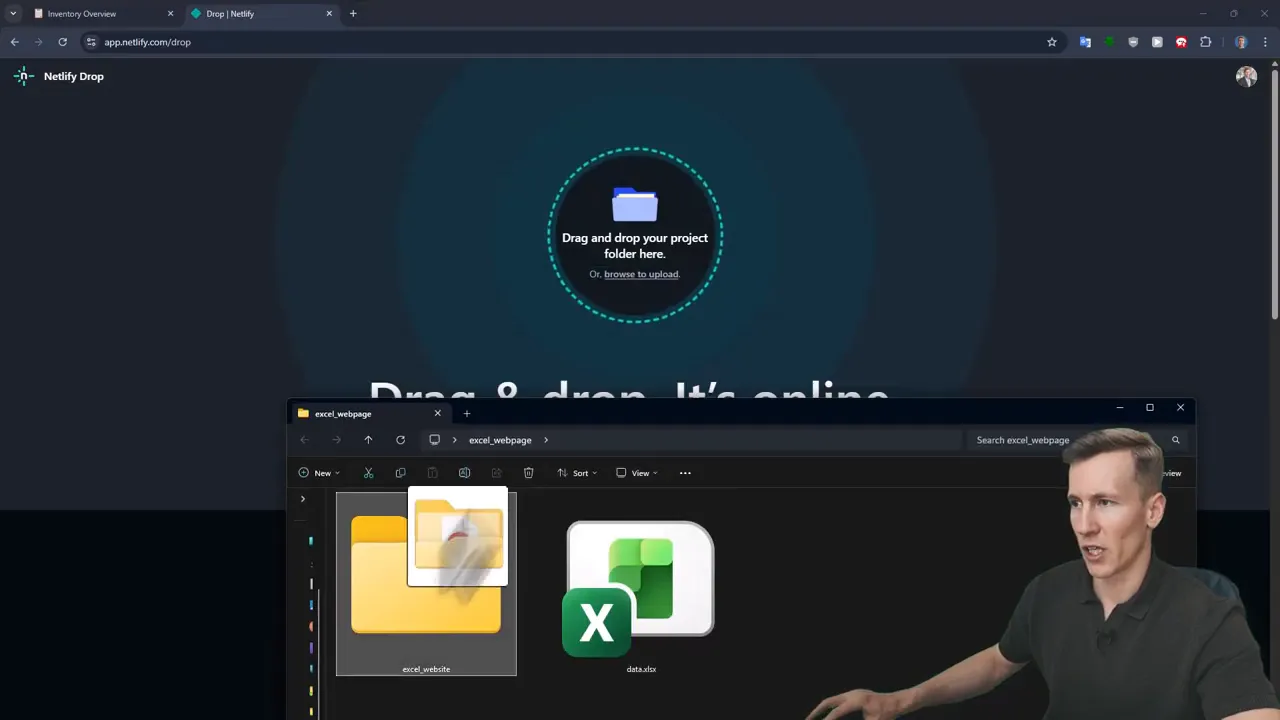The height and width of the screenshot is (720, 1280).
Task: Click the Share icon in File Explorer toolbar
Action: click(496, 472)
